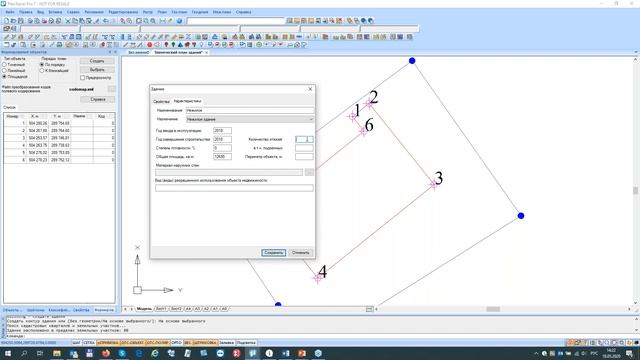Click the Cut scissors icon
The height and width of the screenshot is (360, 640).
pyautogui.click(x=68, y=20)
